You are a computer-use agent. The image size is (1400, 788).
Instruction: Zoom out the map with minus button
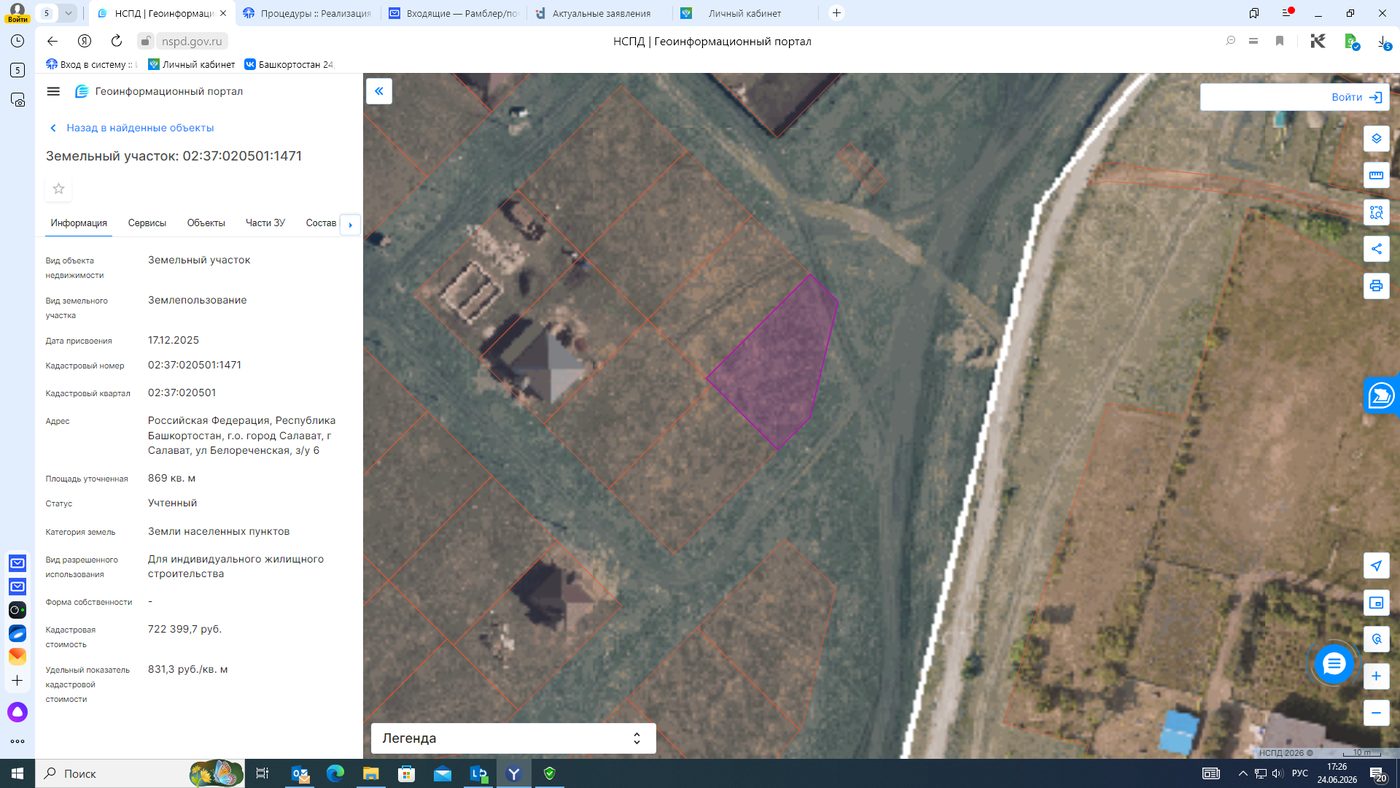pyautogui.click(x=1376, y=714)
